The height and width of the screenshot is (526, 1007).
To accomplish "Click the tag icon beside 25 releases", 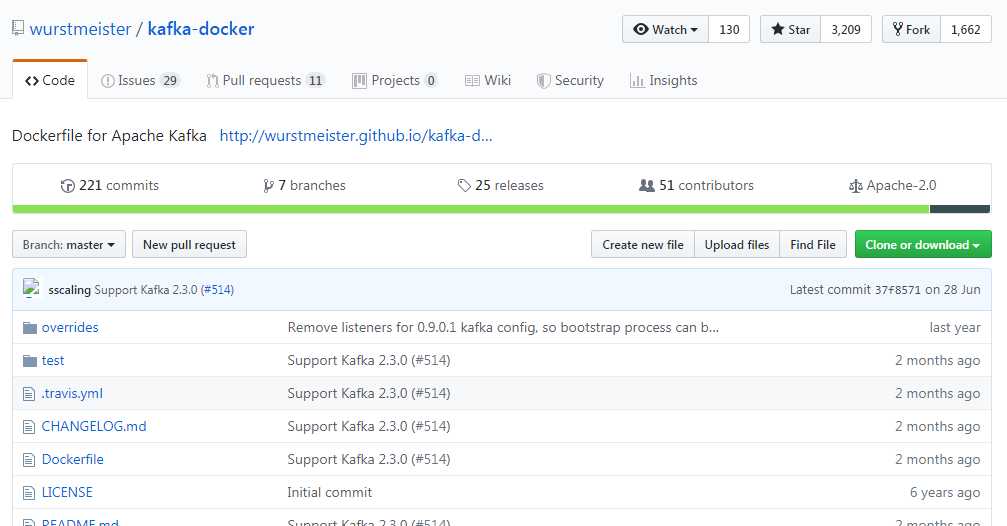I will pyautogui.click(x=464, y=186).
